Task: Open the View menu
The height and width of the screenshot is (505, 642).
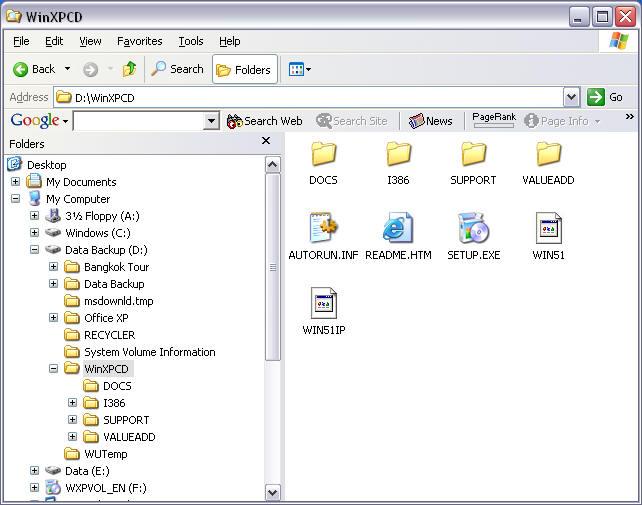Action: 90,41
